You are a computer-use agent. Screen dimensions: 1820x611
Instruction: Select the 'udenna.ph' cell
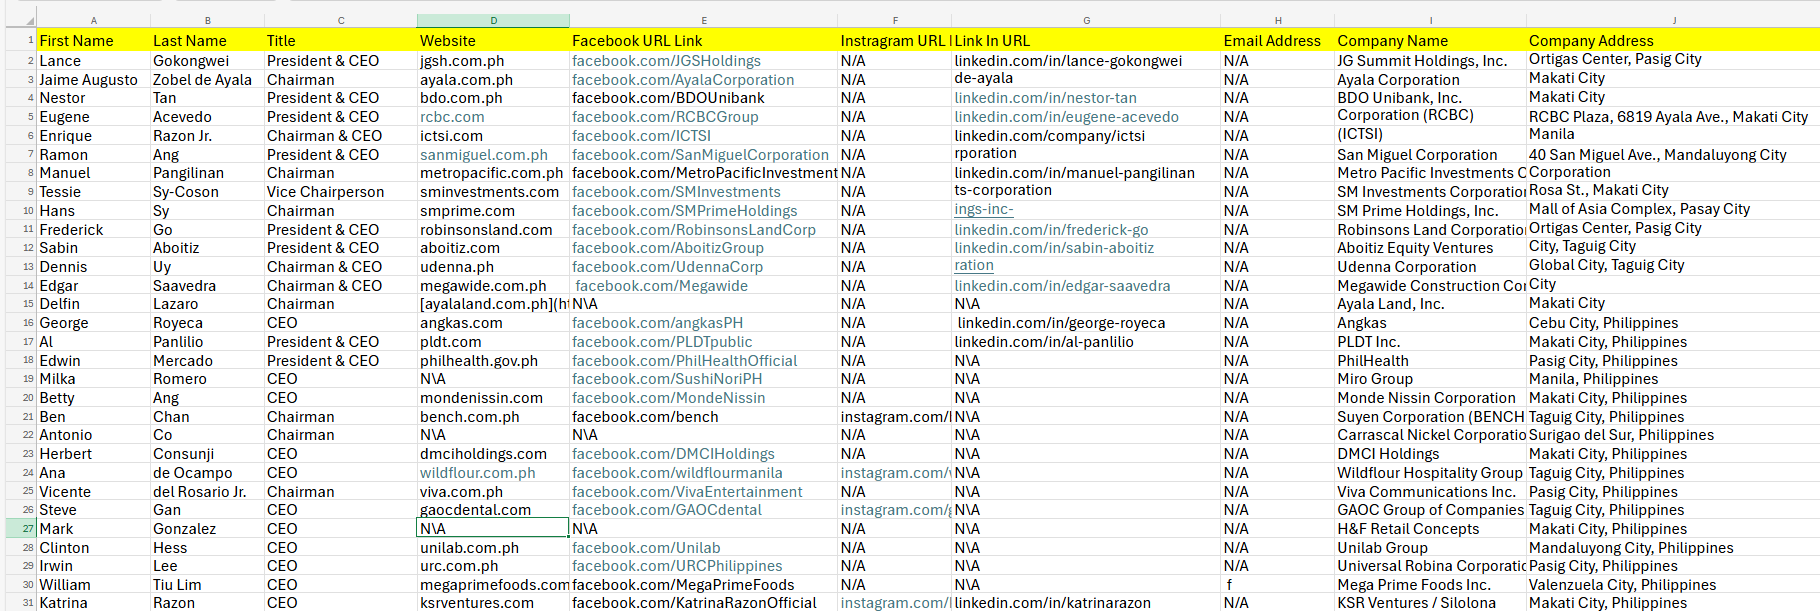(x=493, y=267)
